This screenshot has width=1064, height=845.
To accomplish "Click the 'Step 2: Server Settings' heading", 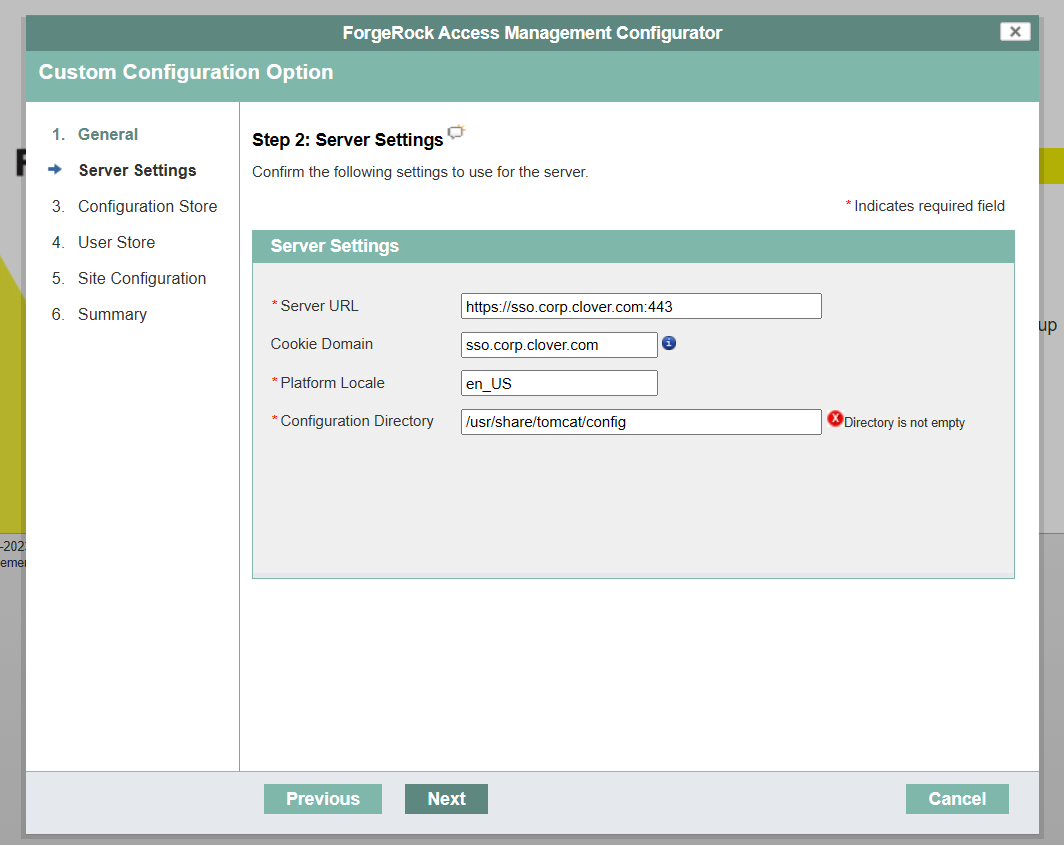I will tap(347, 140).
